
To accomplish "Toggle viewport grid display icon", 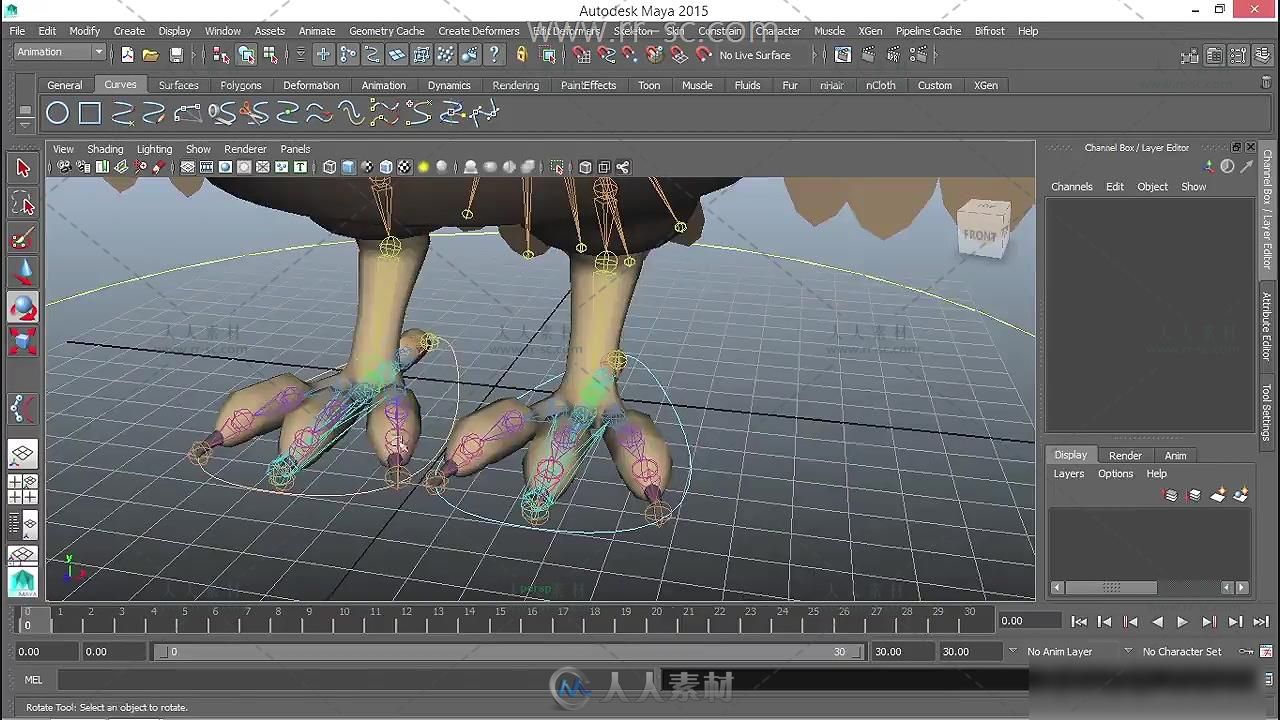I will click(x=187, y=167).
